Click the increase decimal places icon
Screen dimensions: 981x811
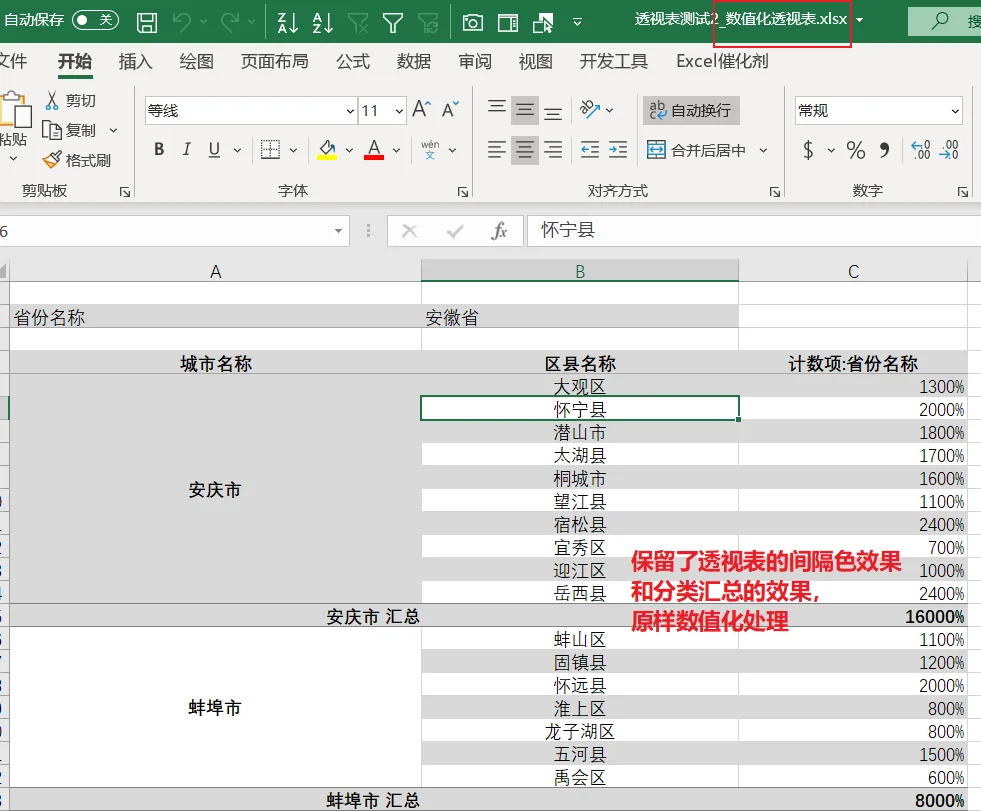pos(920,150)
